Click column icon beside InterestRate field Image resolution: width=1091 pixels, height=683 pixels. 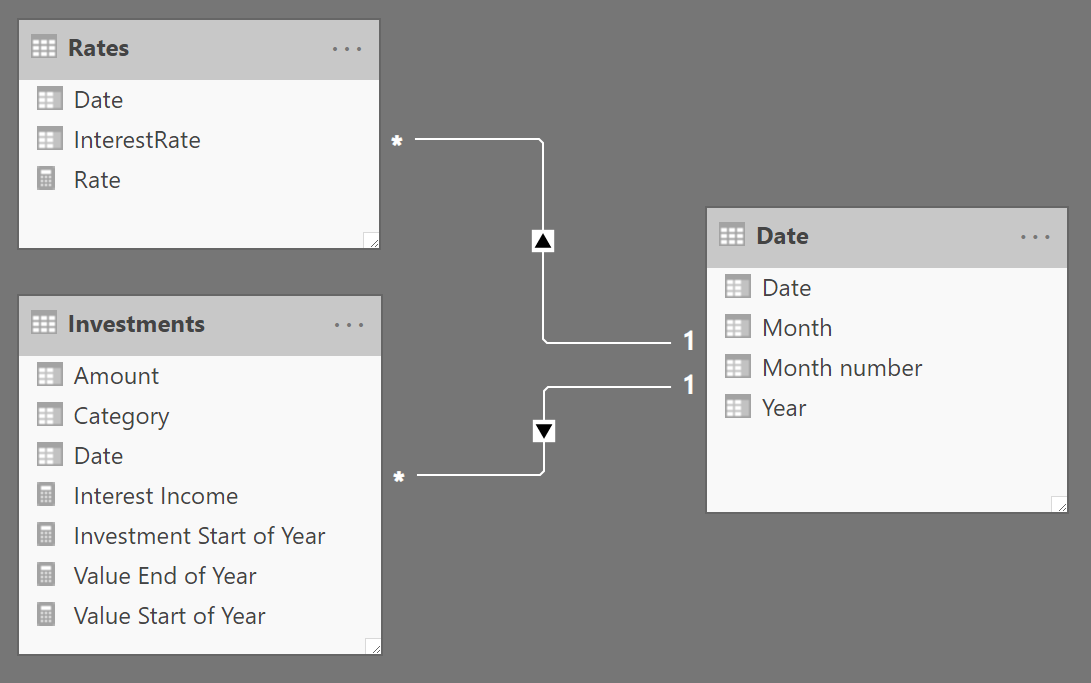coord(49,139)
